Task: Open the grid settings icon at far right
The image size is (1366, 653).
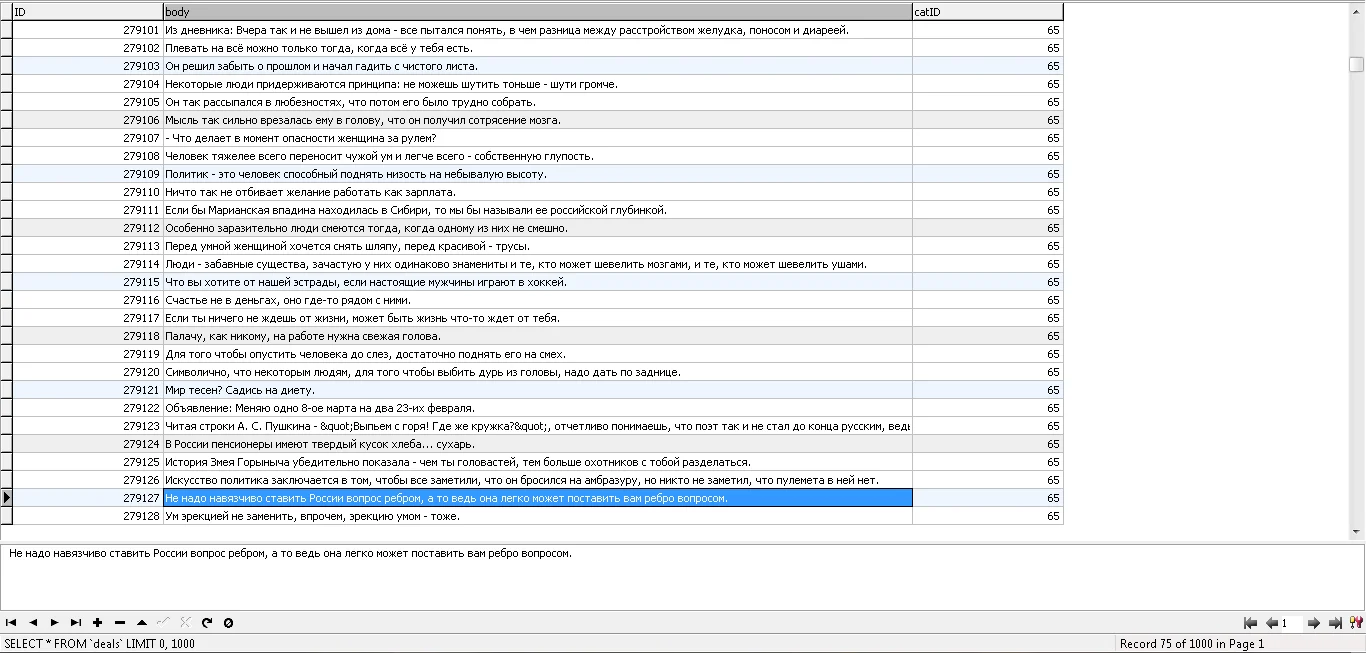Action: point(1355,623)
